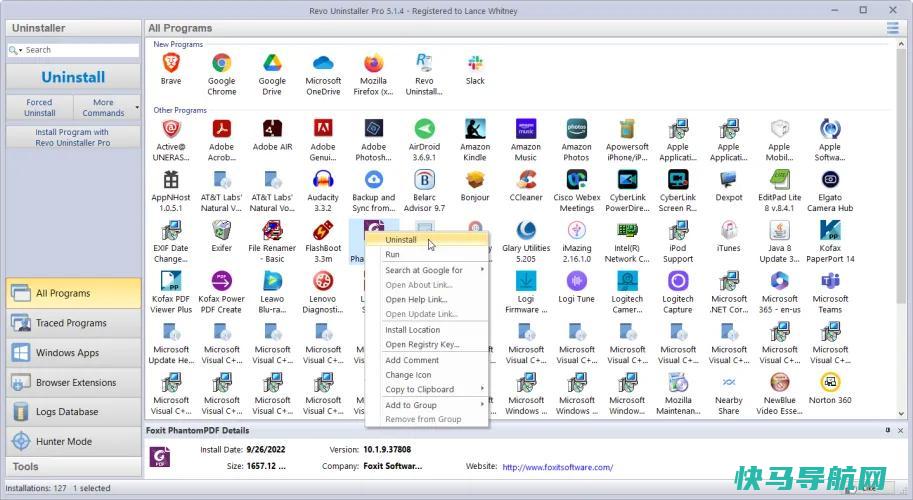Select the Microsoft Teams icon
The height and width of the screenshot is (500, 913).
pyautogui.click(x=830, y=281)
